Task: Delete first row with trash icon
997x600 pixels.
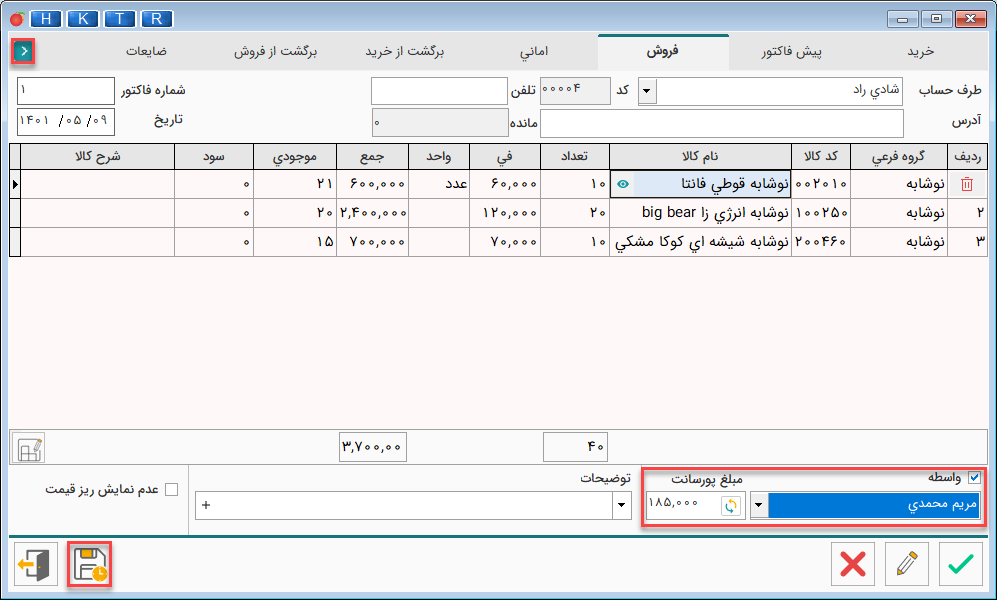Action: click(966, 184)
